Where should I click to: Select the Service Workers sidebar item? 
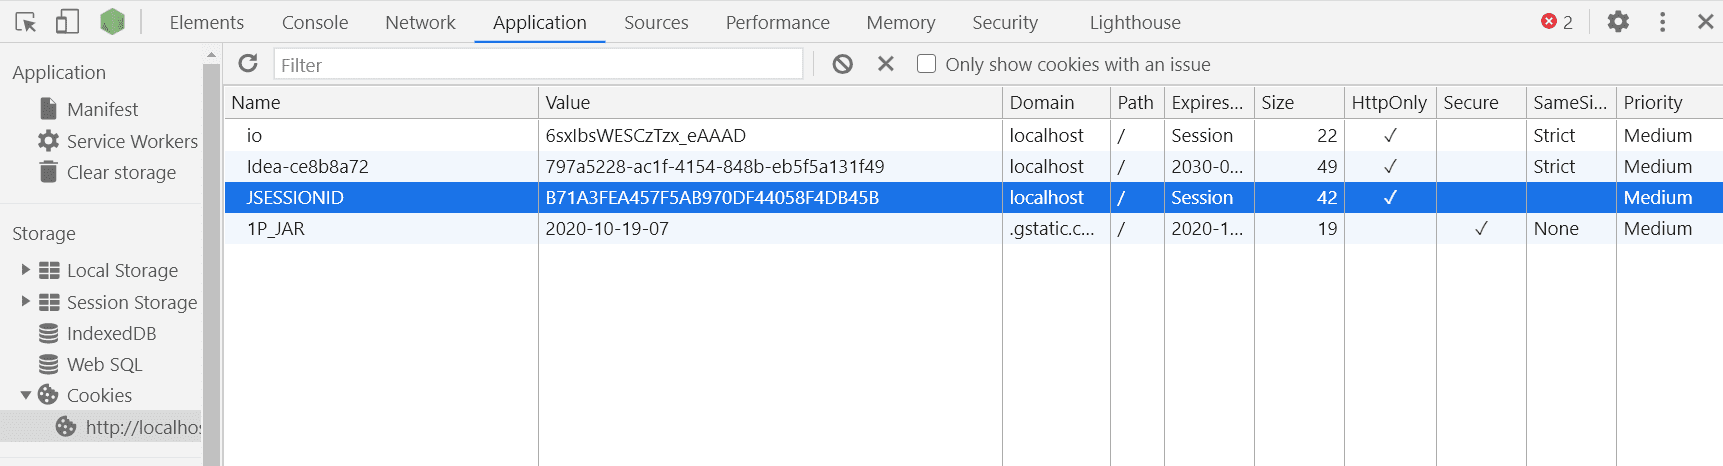(131, 141)
